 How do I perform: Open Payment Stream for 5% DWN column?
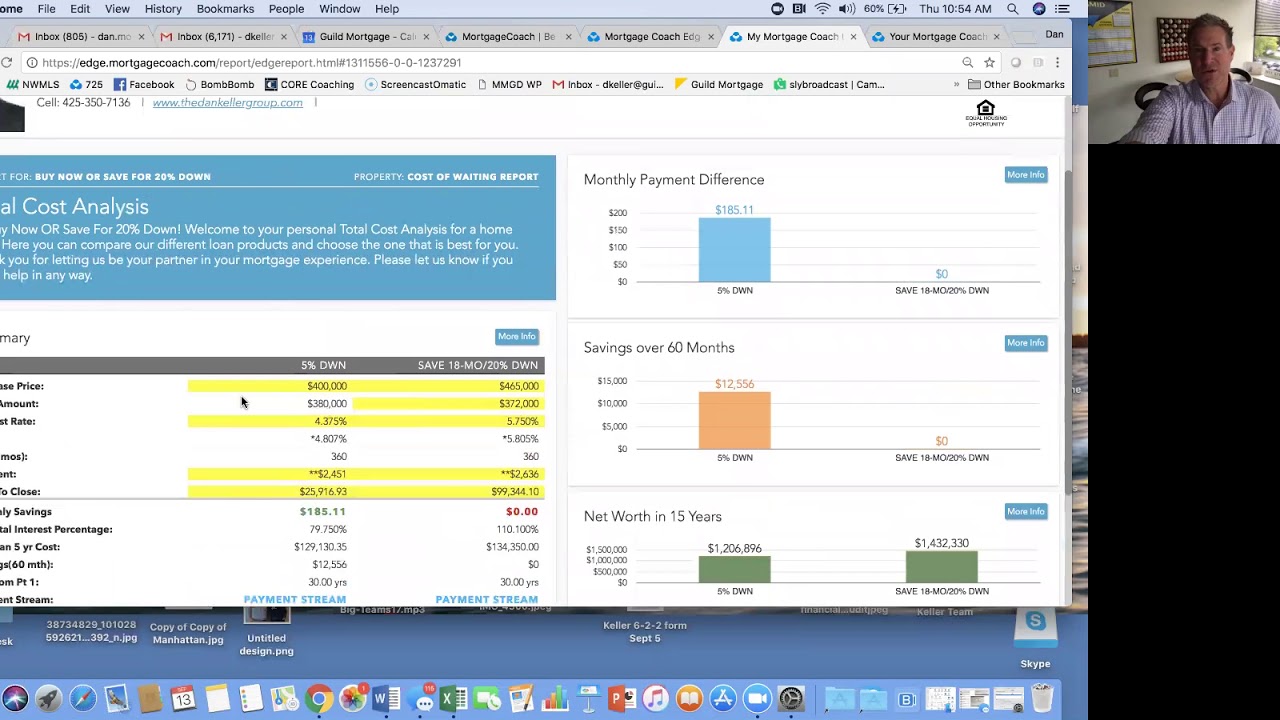295,599
